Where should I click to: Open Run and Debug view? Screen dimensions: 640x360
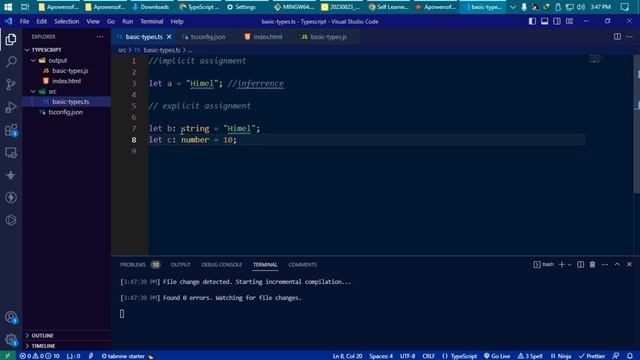(x=11, y=107)
